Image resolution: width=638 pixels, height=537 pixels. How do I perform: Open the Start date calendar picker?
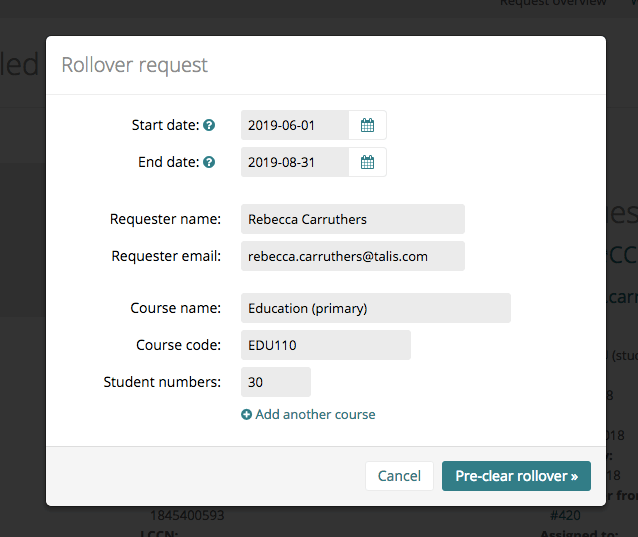coord(367,125)
